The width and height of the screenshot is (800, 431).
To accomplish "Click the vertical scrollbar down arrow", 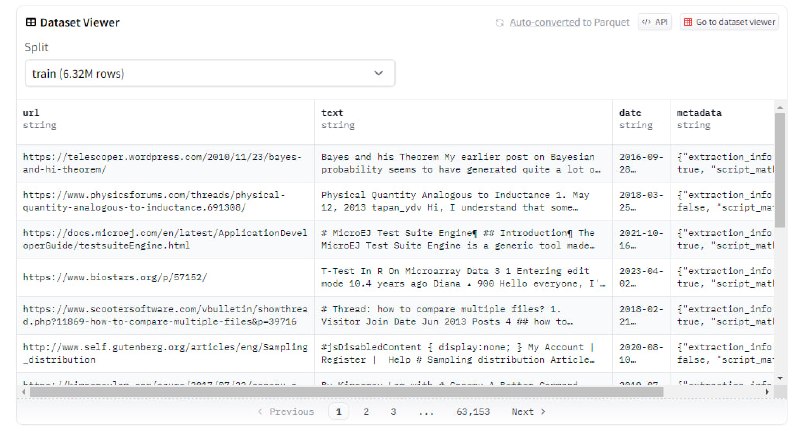I will [x=780, y=378].
